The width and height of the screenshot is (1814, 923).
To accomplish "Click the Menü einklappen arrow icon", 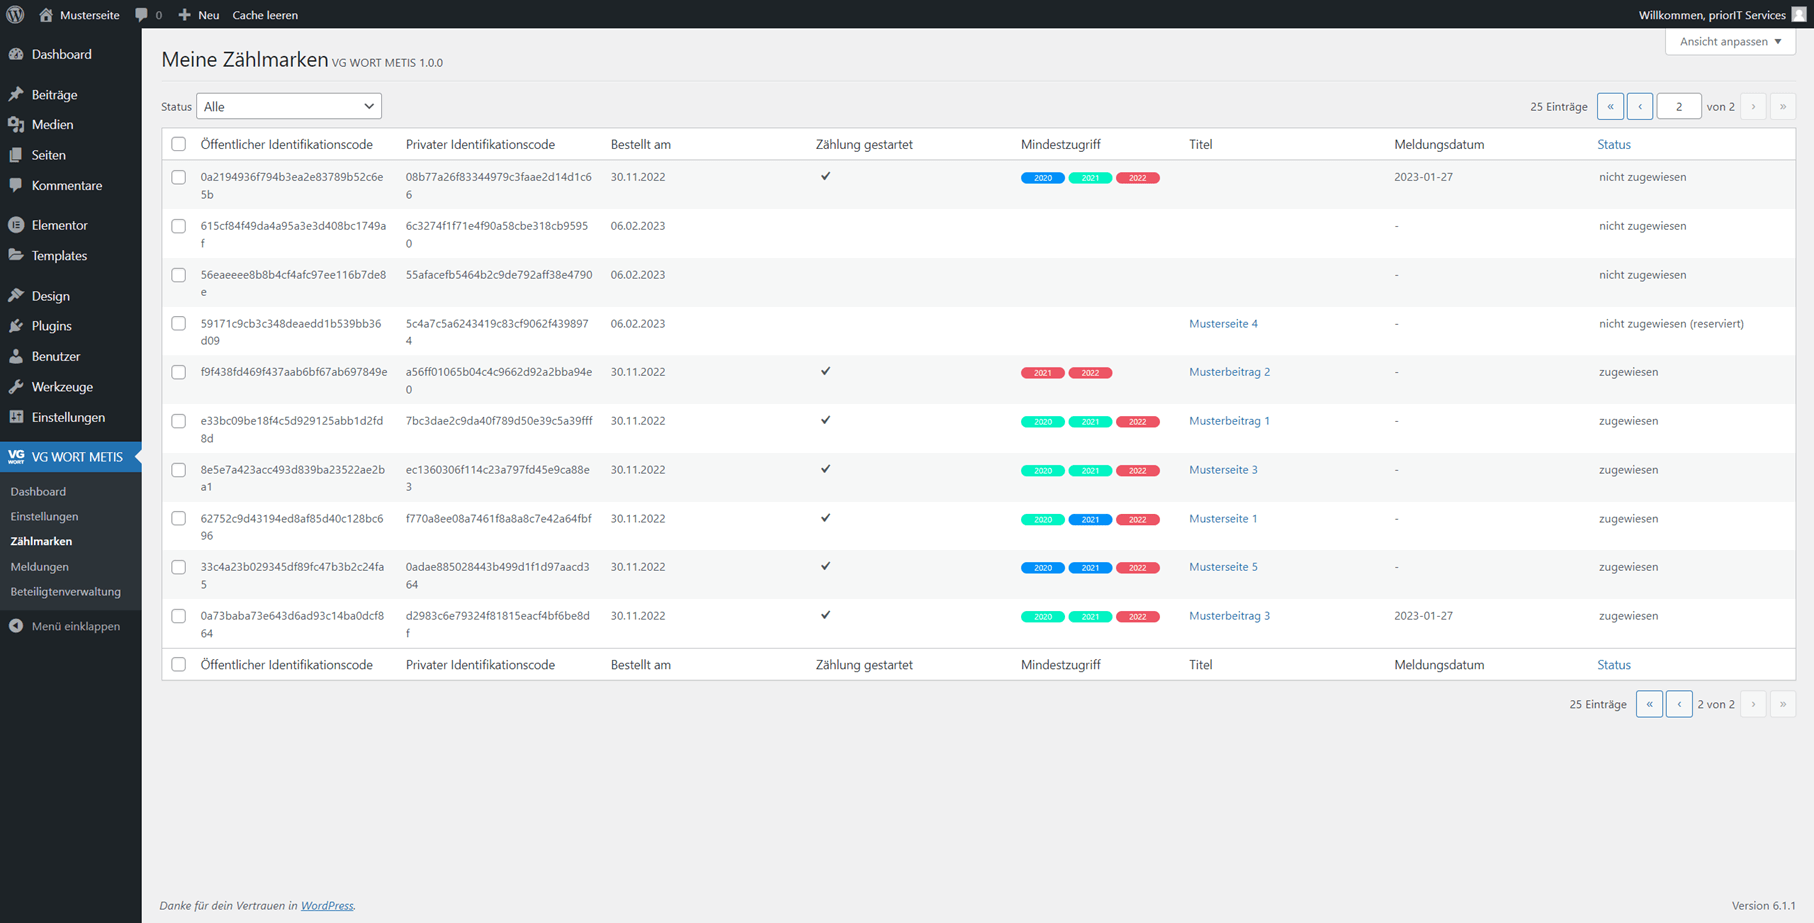I will pyautogui.click(x=16, y=626).
